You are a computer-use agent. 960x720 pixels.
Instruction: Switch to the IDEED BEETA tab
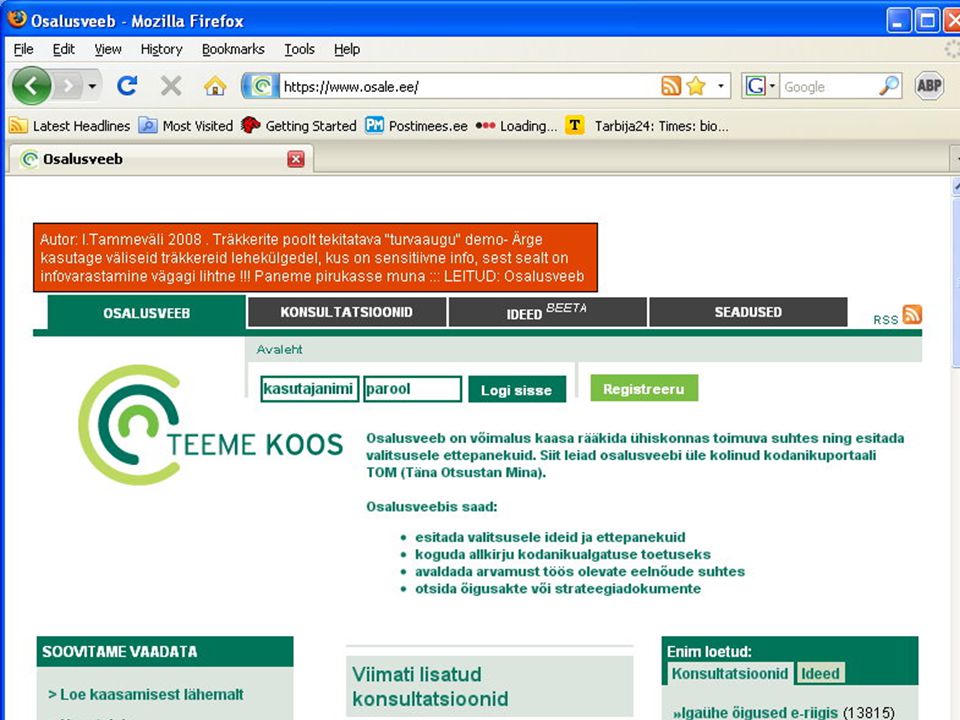(547, 312)
